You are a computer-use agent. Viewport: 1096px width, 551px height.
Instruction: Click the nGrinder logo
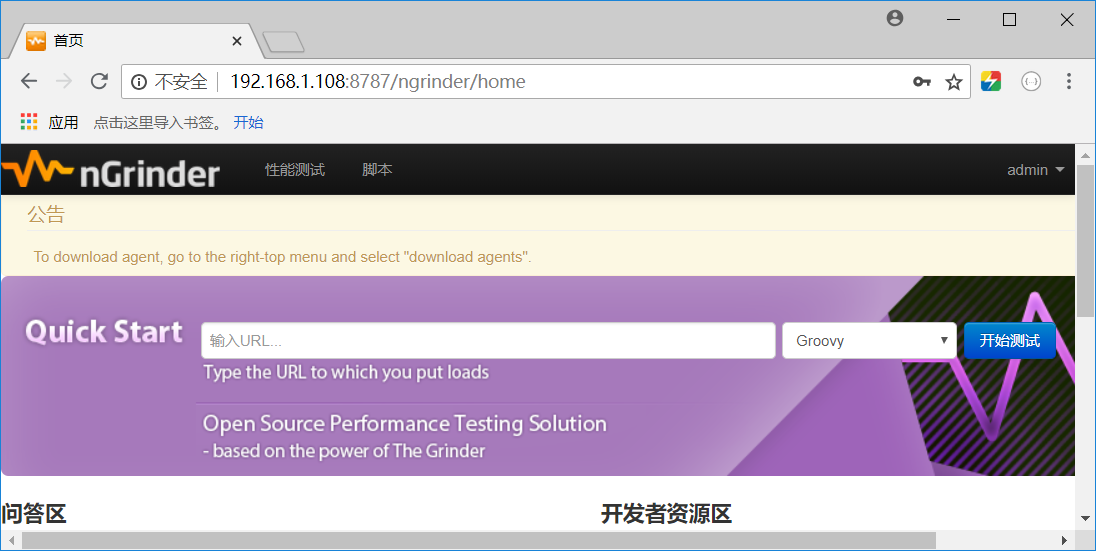pyautogui.click(x=110, y=170)
